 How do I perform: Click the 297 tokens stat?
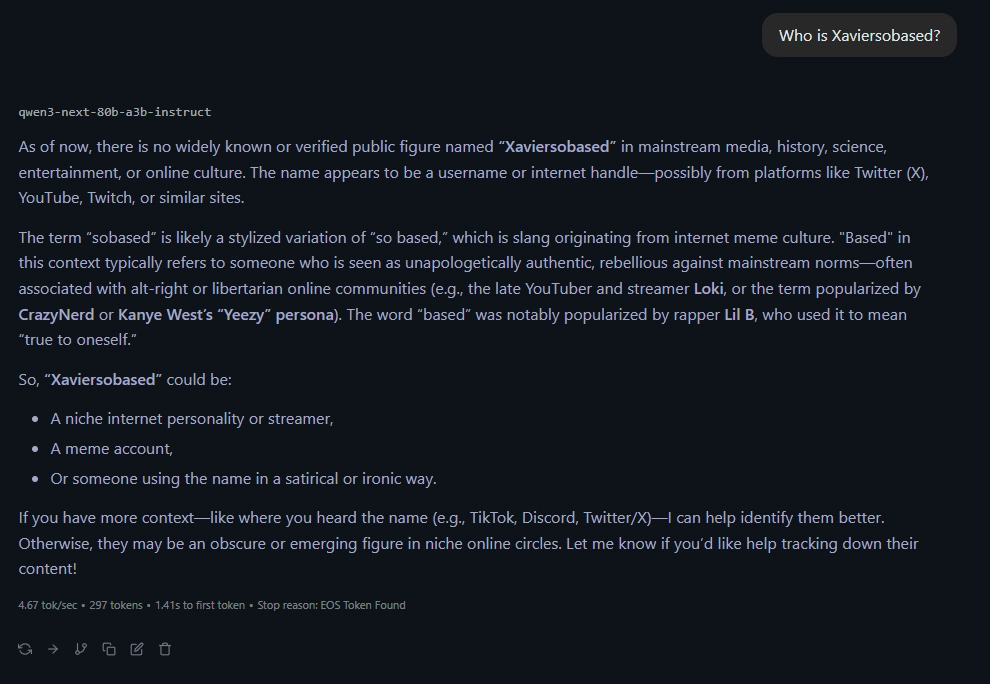[116, 605]
